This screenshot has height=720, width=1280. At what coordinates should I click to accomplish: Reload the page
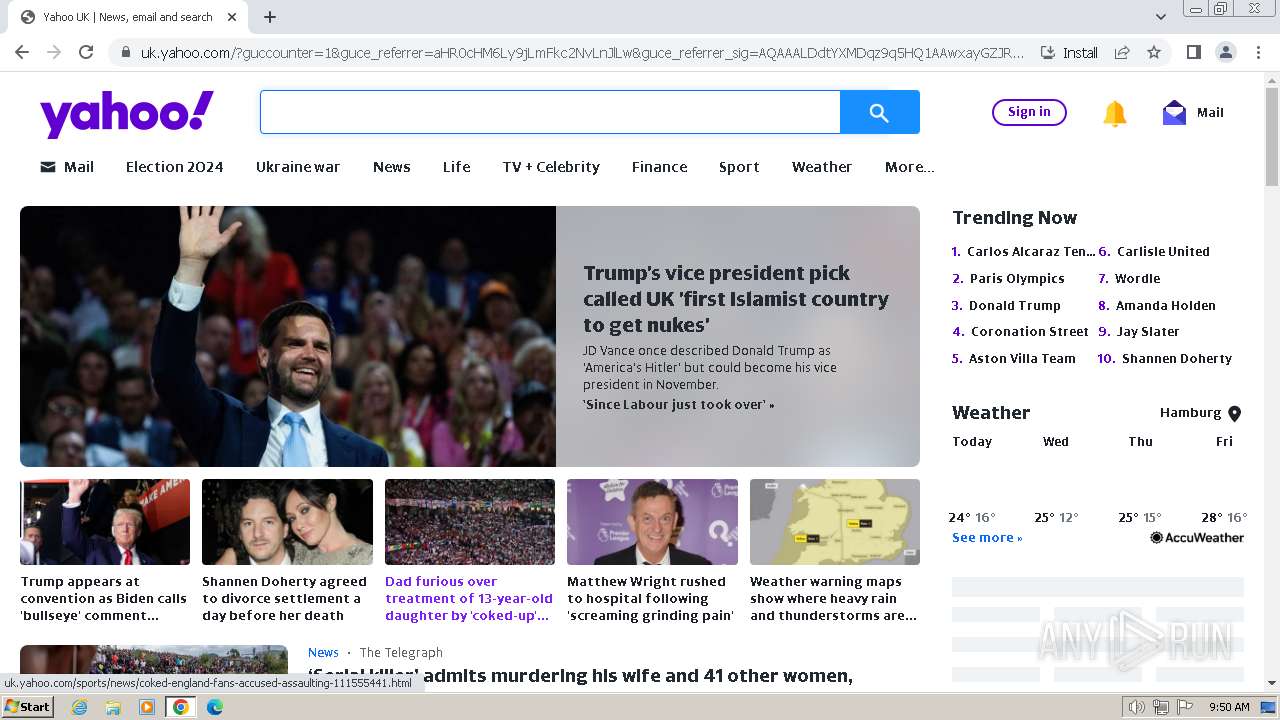[86, 52]
